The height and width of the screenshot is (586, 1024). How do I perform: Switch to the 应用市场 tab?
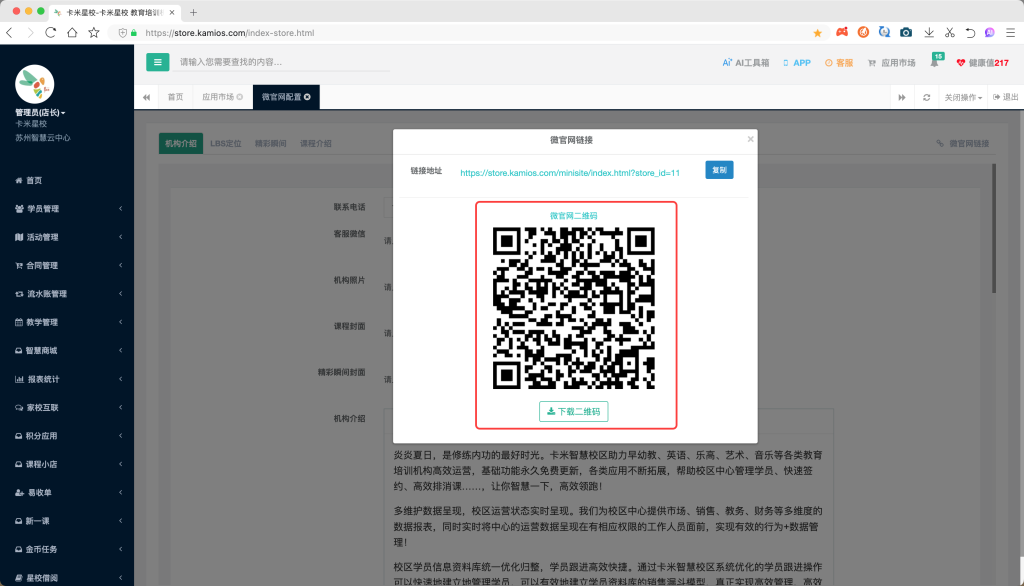point(218,97)
